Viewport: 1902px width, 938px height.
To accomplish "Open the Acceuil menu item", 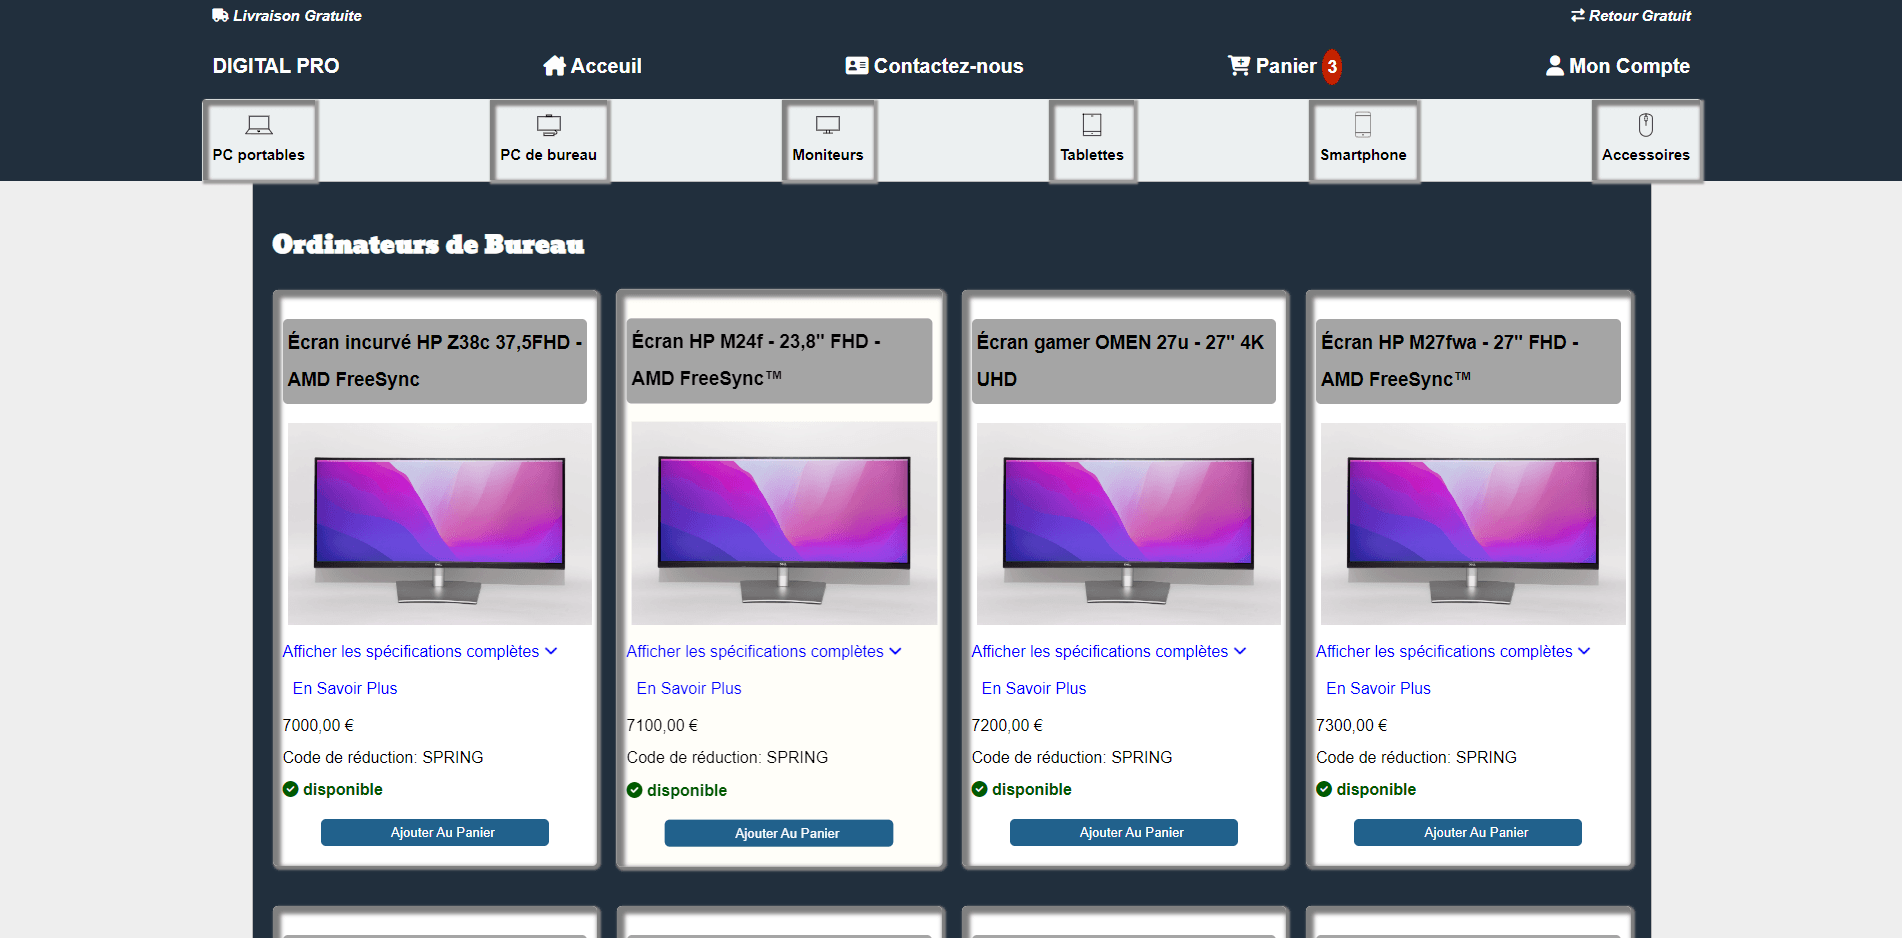I will 593,66.
